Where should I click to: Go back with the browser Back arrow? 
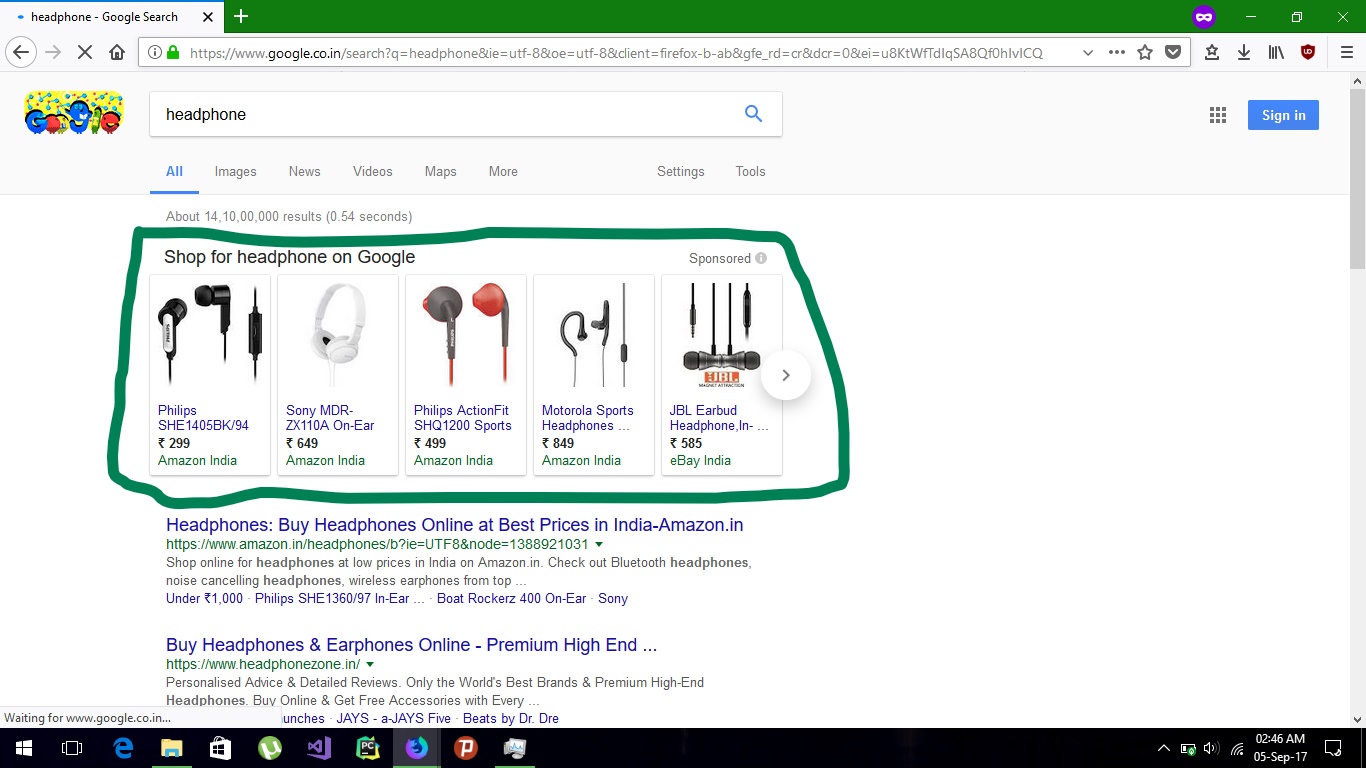(22, 52)
